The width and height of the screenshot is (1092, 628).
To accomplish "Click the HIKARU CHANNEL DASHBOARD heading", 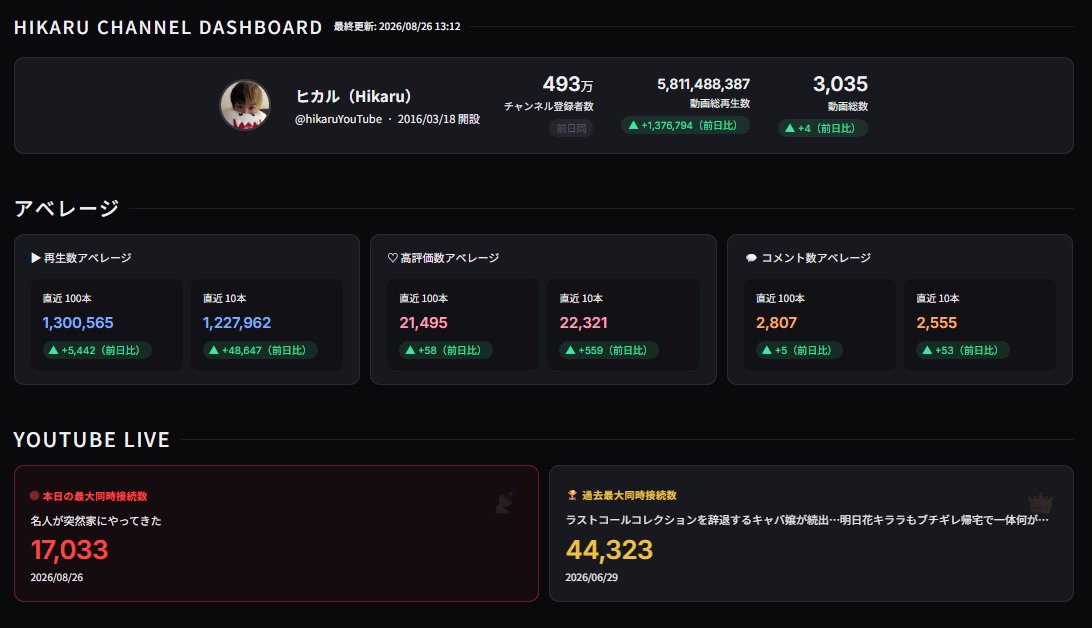I will 168,27.
